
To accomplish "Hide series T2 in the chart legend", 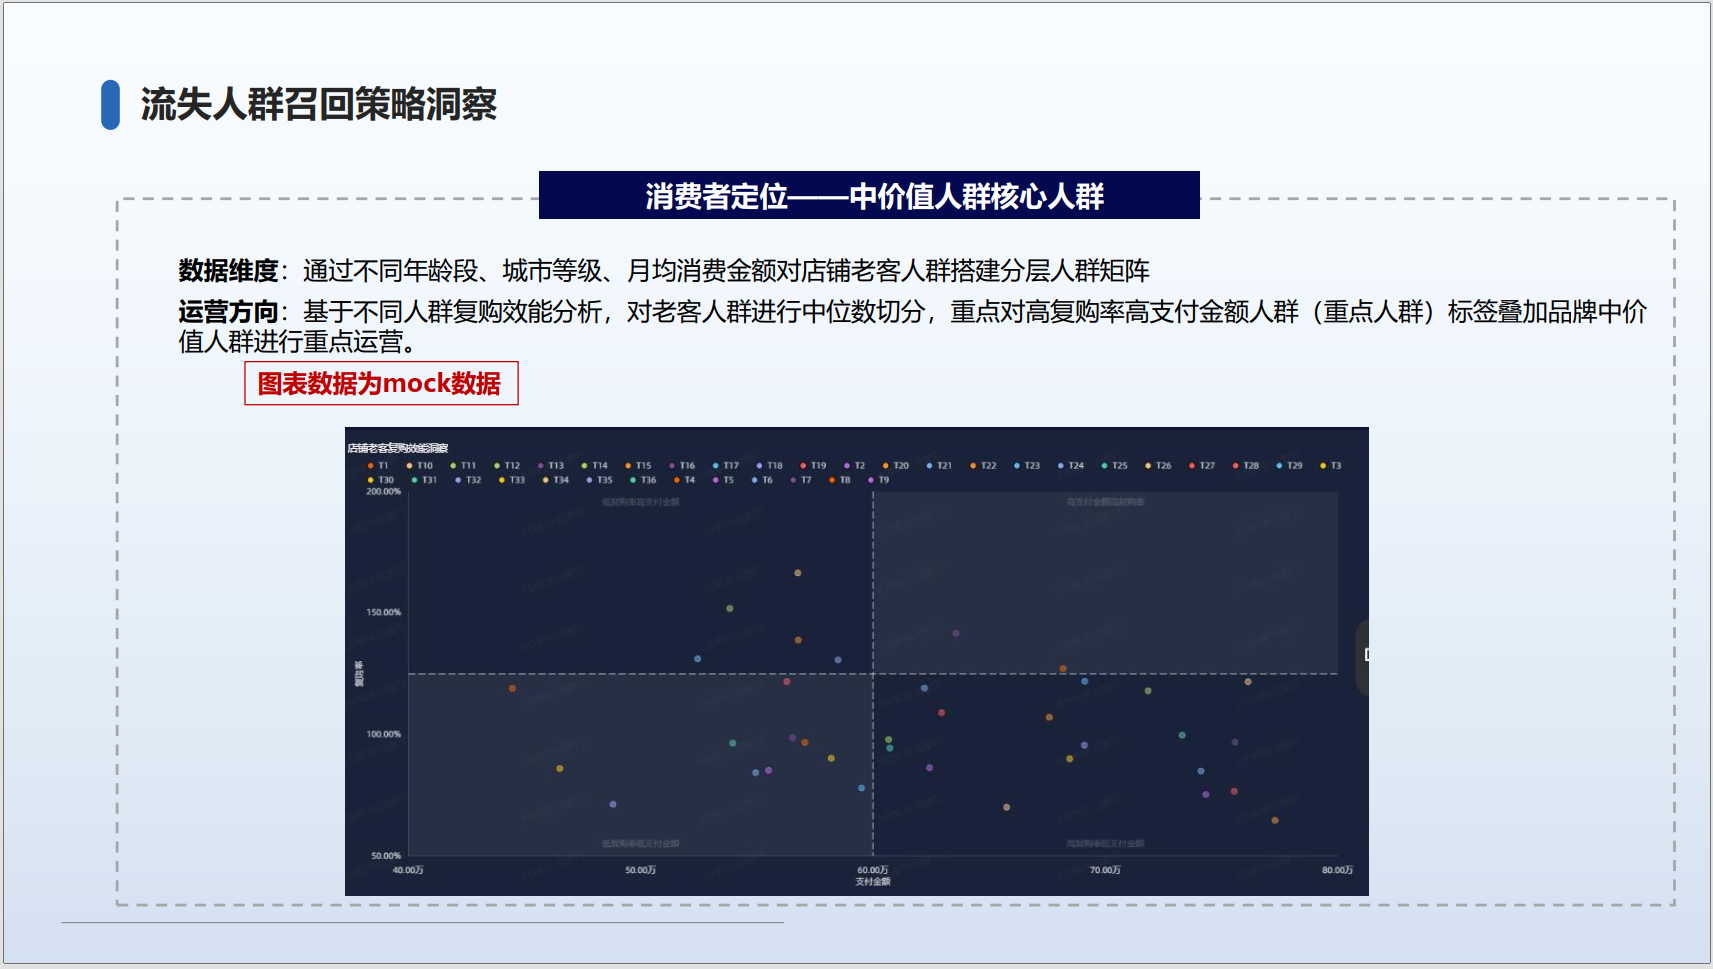I will (854, 466).
